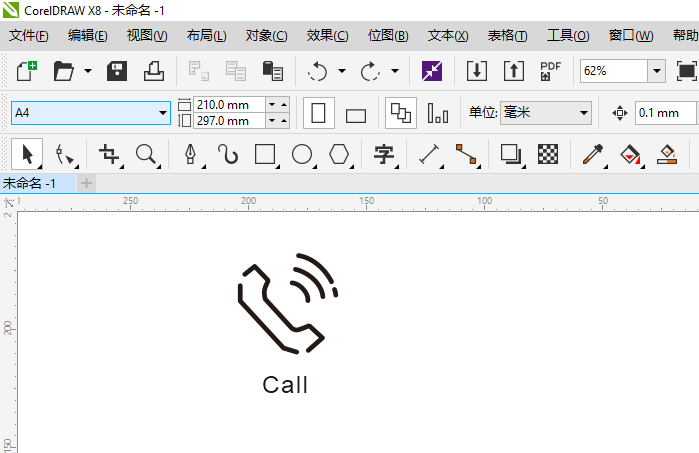699x453 pixels.
Task: Select the Rectangle tool
Action: pos(266,155)
